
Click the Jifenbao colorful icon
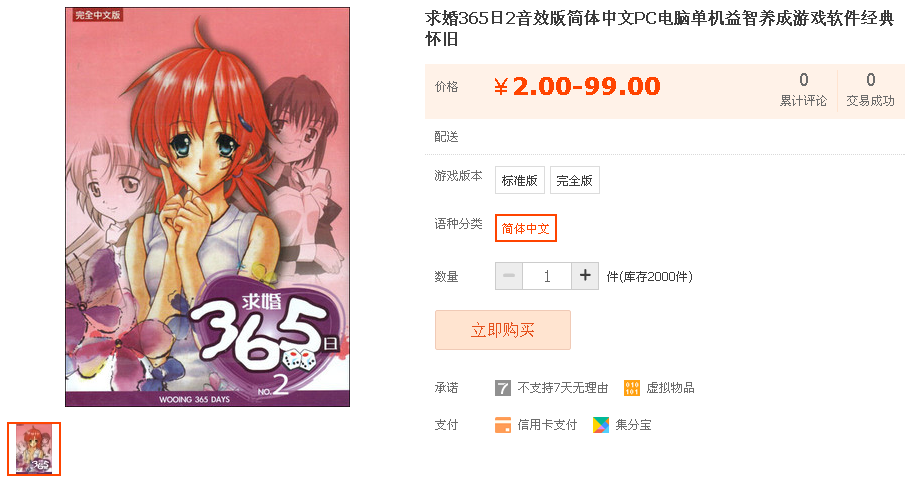601,425
